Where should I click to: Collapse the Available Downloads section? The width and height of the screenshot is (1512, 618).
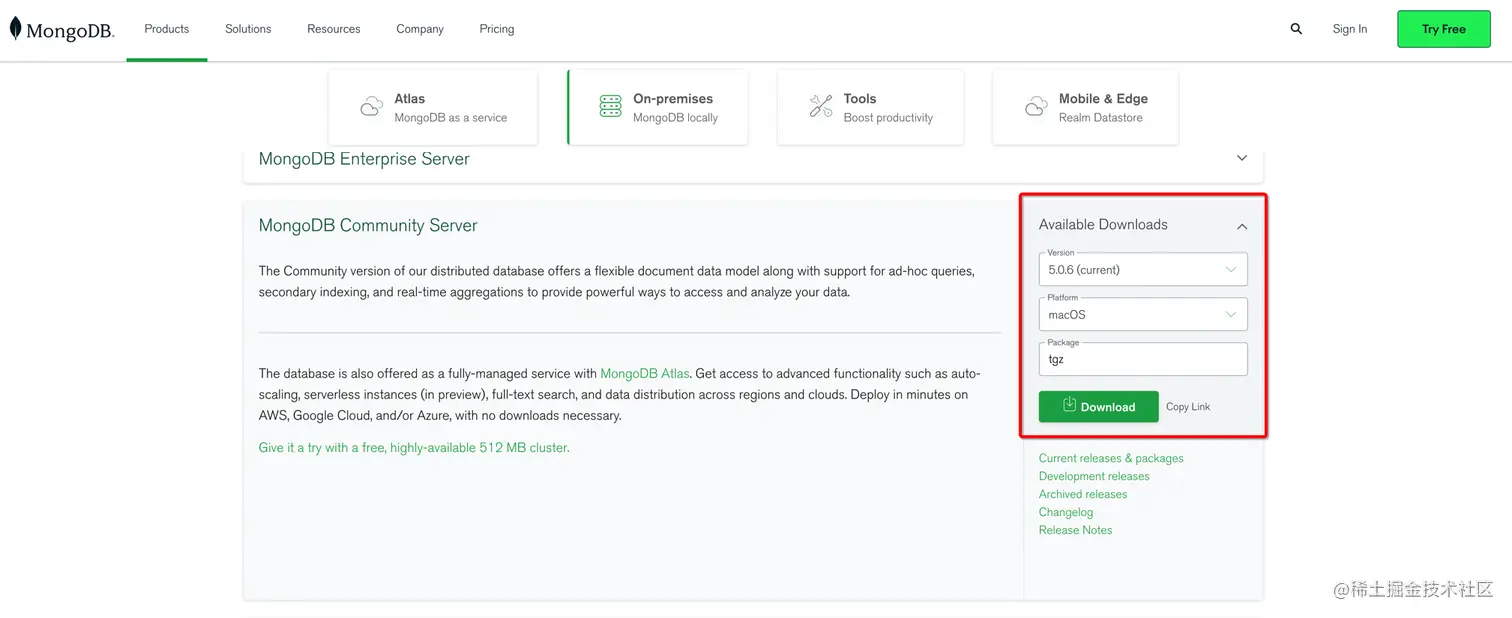(x=1242, y=226)
